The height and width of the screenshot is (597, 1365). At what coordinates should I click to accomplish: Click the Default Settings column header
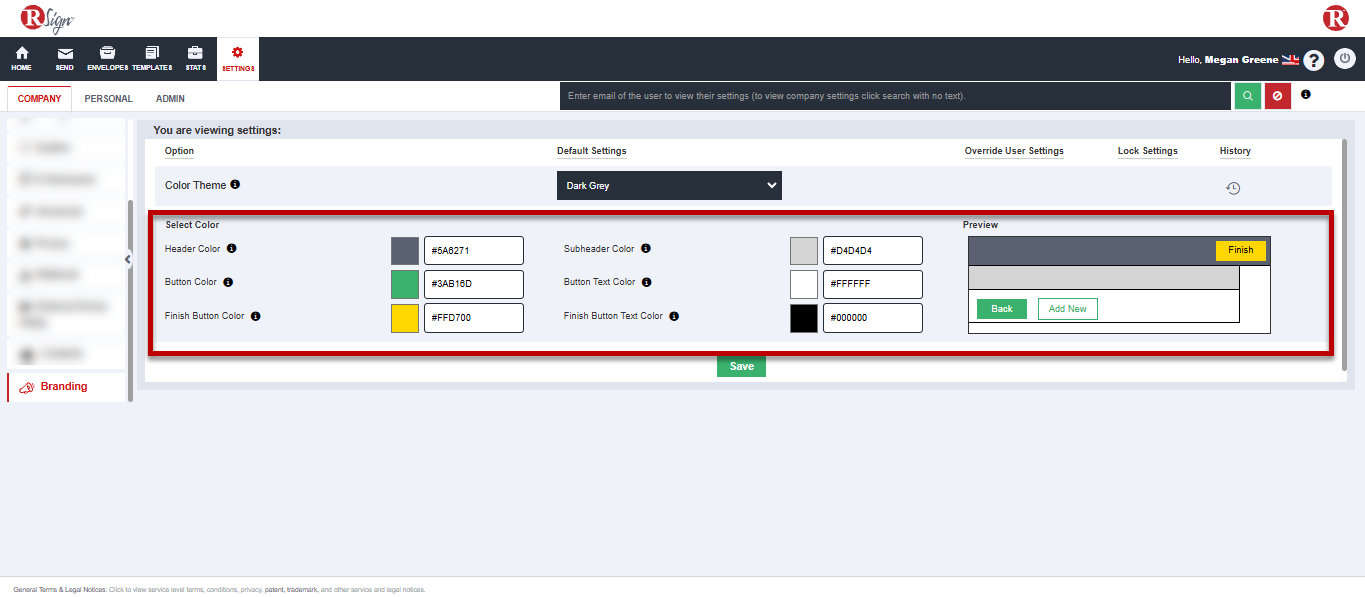[592, 151]
